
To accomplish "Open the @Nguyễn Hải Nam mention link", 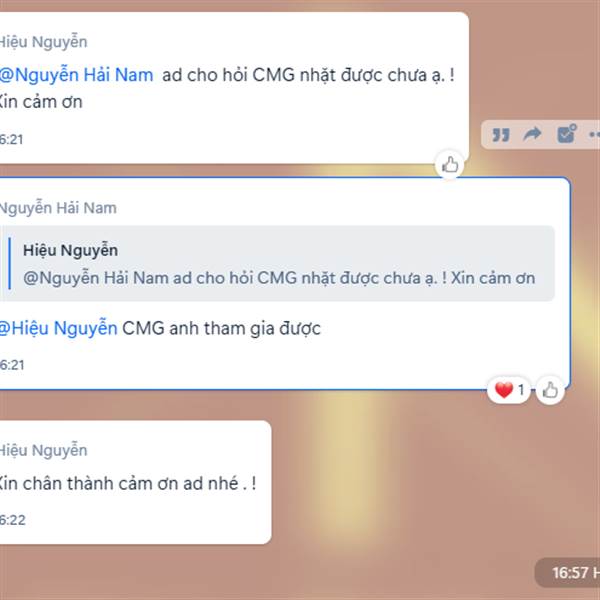I will [76, 75].
